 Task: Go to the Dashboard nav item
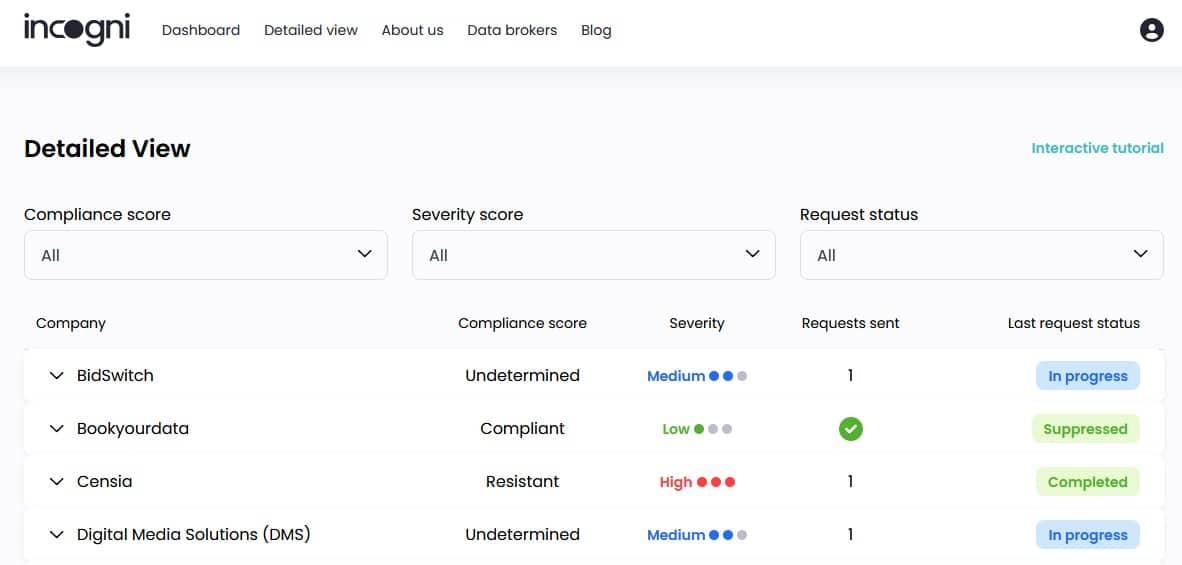[201, 30]
